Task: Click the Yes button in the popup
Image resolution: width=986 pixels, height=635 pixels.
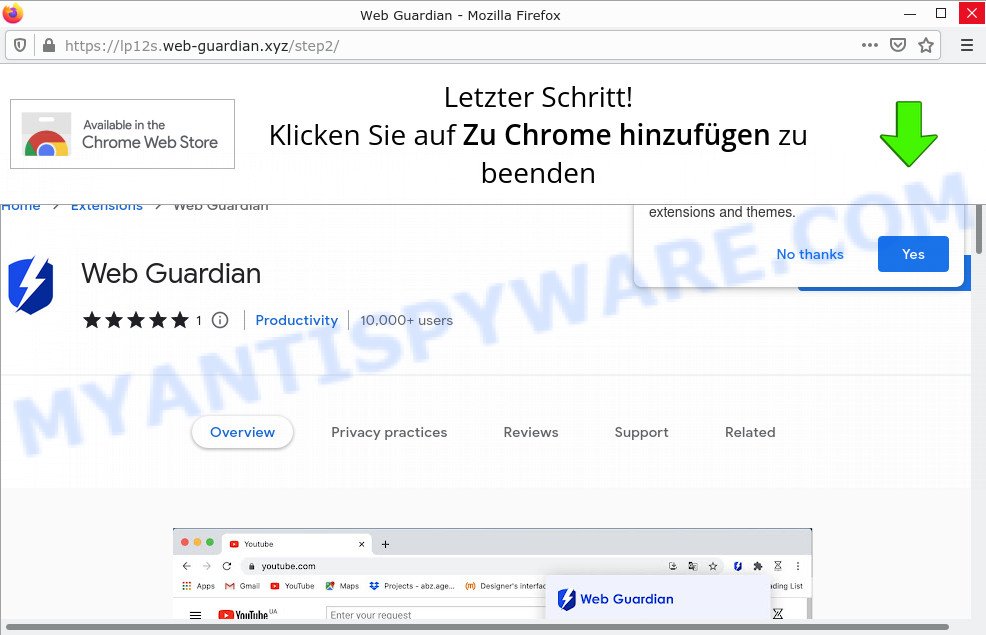Action: click(x=913, y=254)
